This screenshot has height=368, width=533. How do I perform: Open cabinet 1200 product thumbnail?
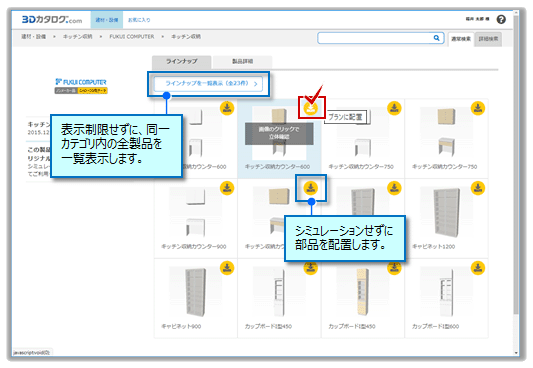446,213
